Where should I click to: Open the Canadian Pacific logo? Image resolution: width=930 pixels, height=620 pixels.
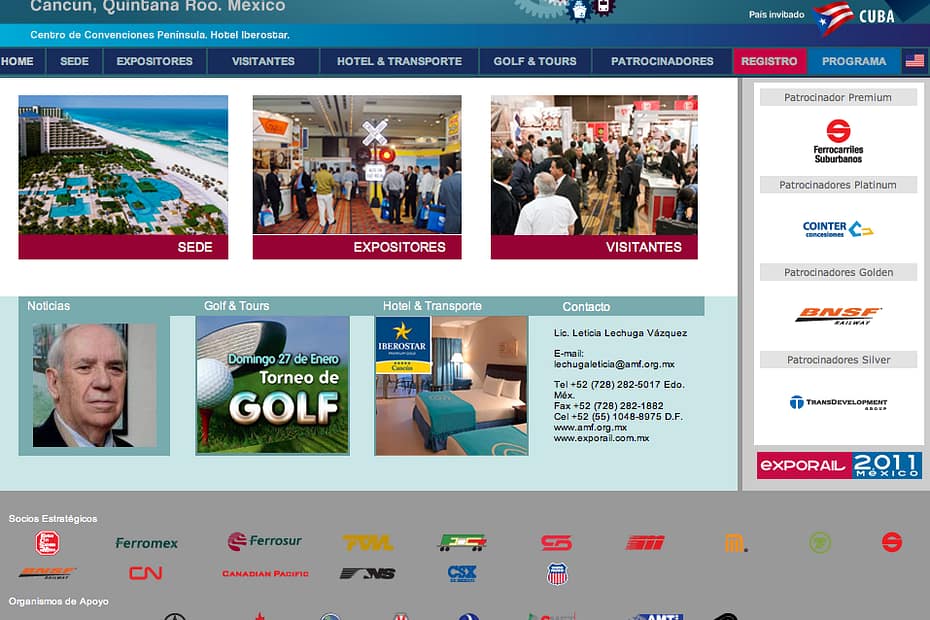(x=265, y=574)
